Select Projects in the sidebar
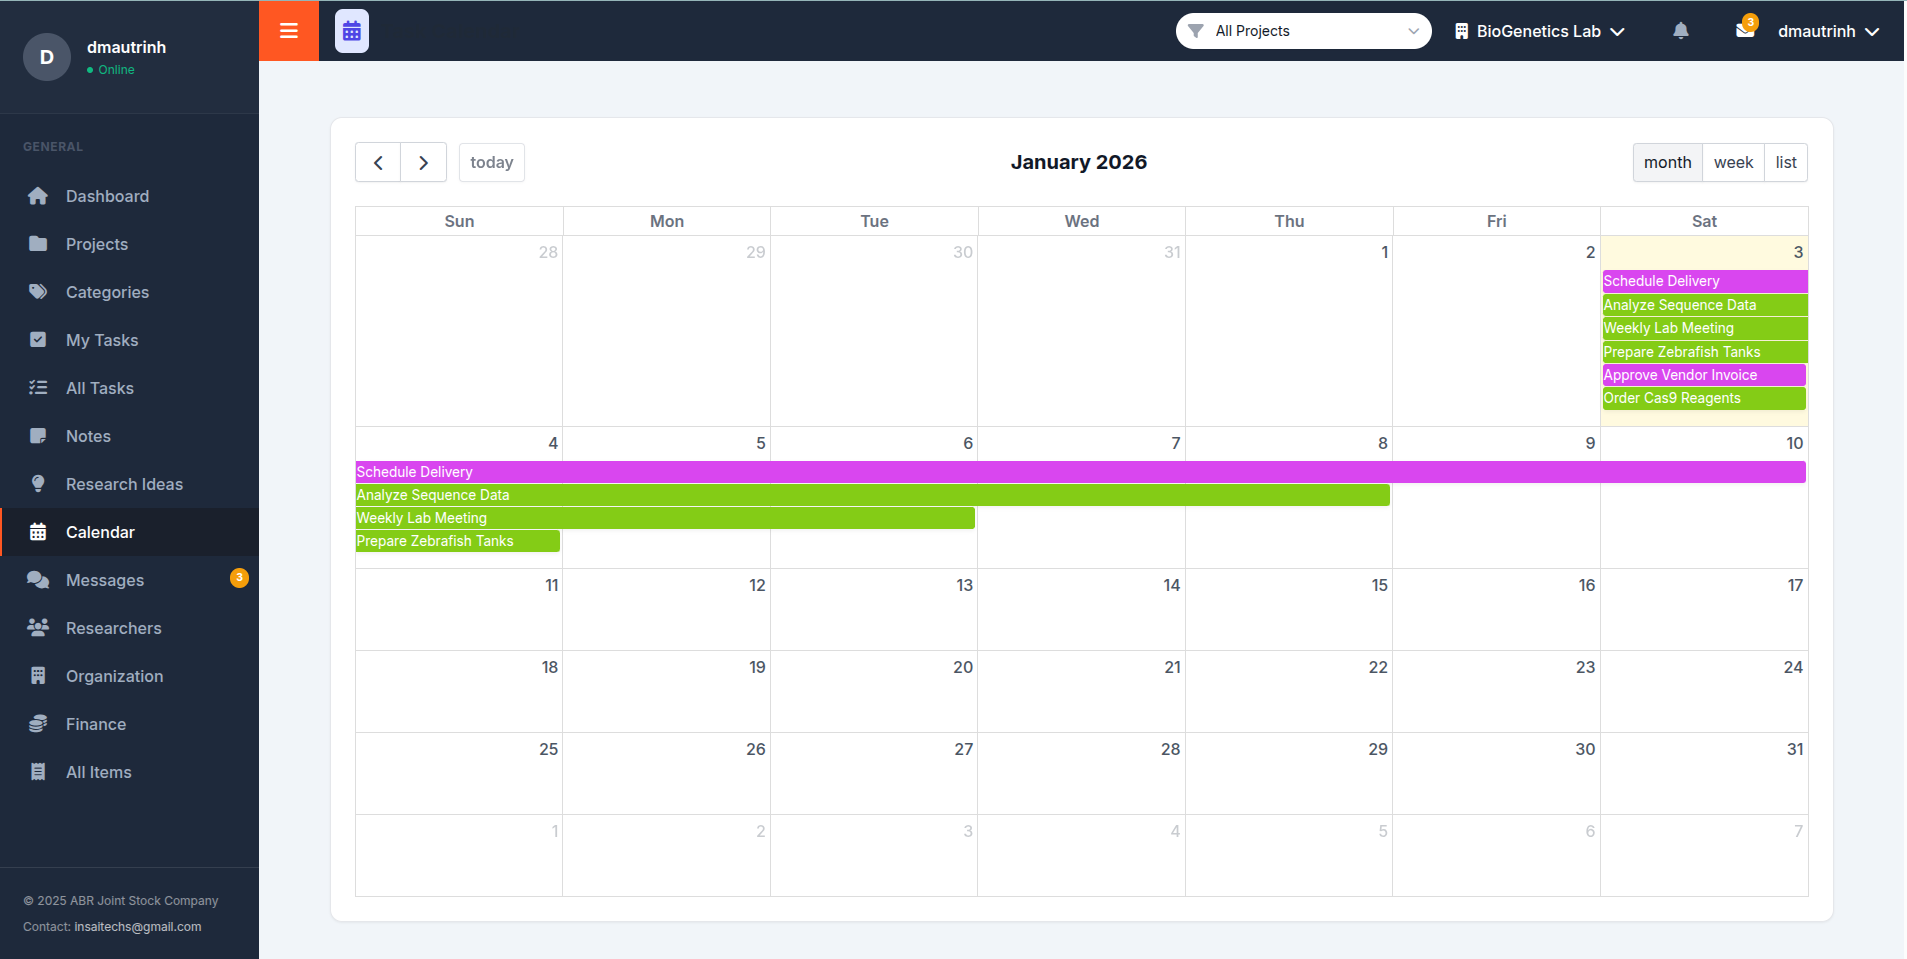Screen dimensions: 1907x959 coord(96,244)
